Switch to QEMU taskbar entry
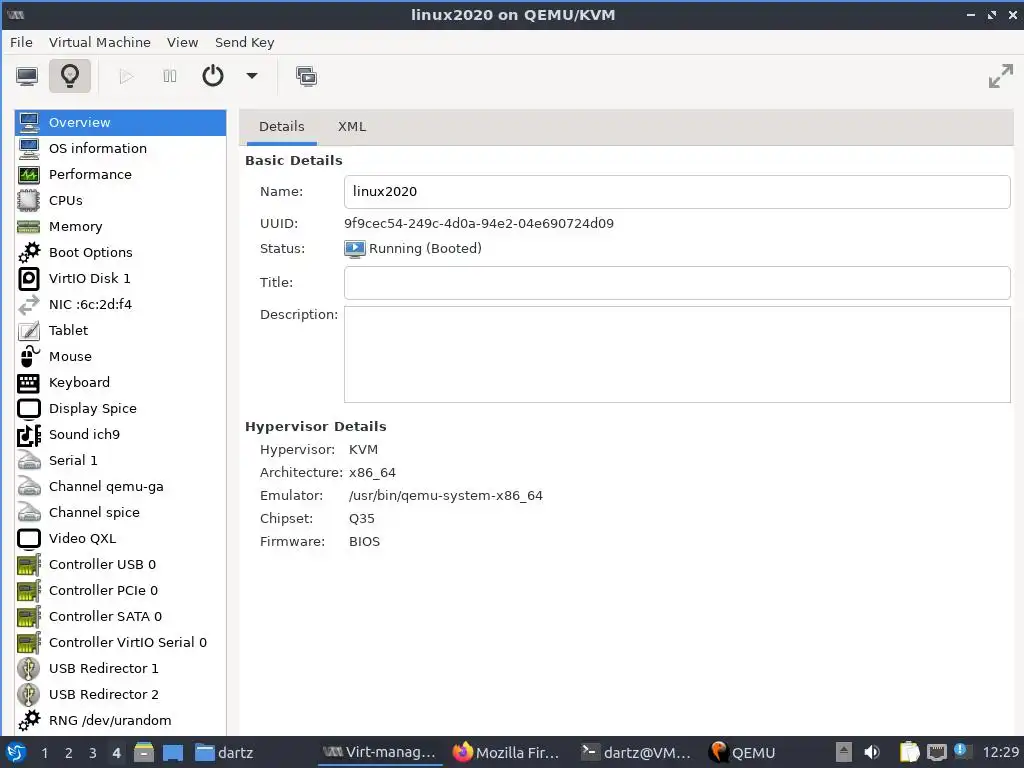This screenshot has width=1024, height=768. [743, 753]
